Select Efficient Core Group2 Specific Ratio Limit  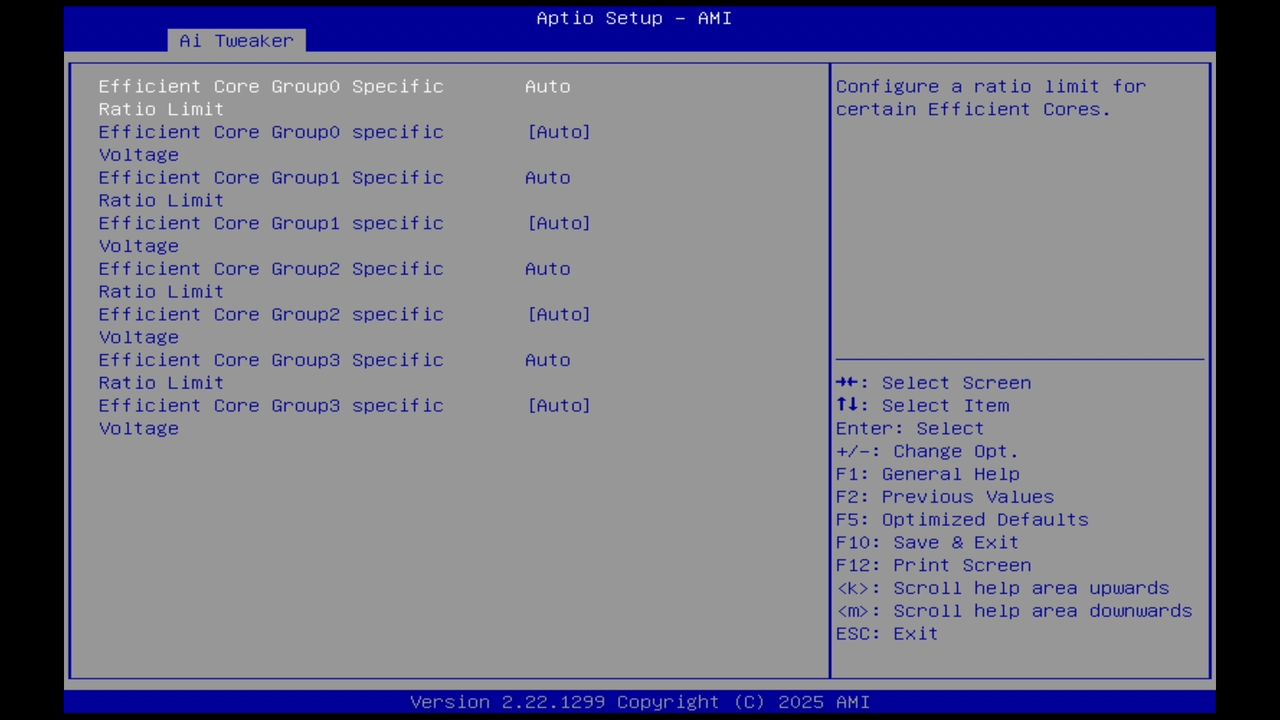[x=271, y=279]
